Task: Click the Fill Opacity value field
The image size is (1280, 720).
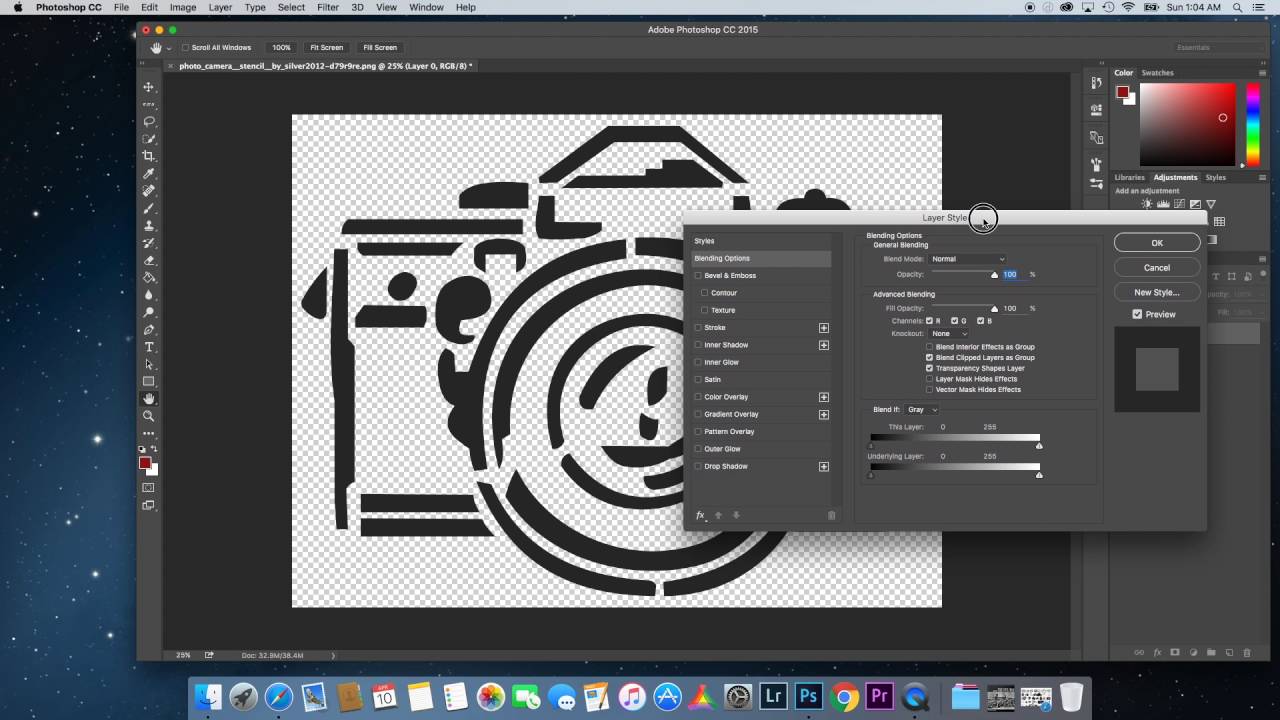Action: pyautogui.click(x=1014, y=308)
